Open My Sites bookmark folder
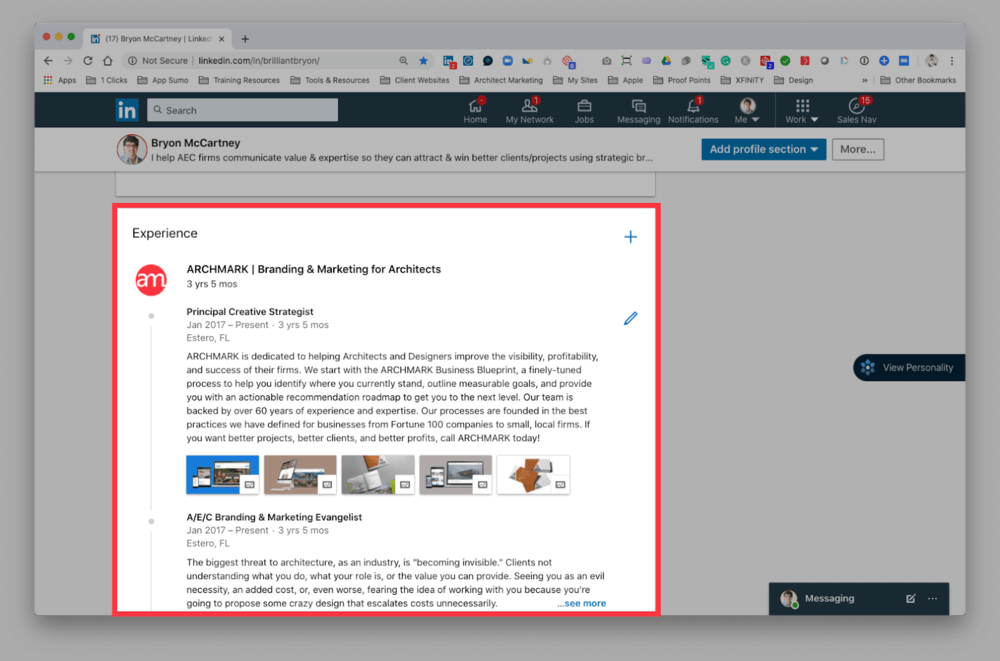Screen dimensions: 1000x661 click(x=575, y=80)
